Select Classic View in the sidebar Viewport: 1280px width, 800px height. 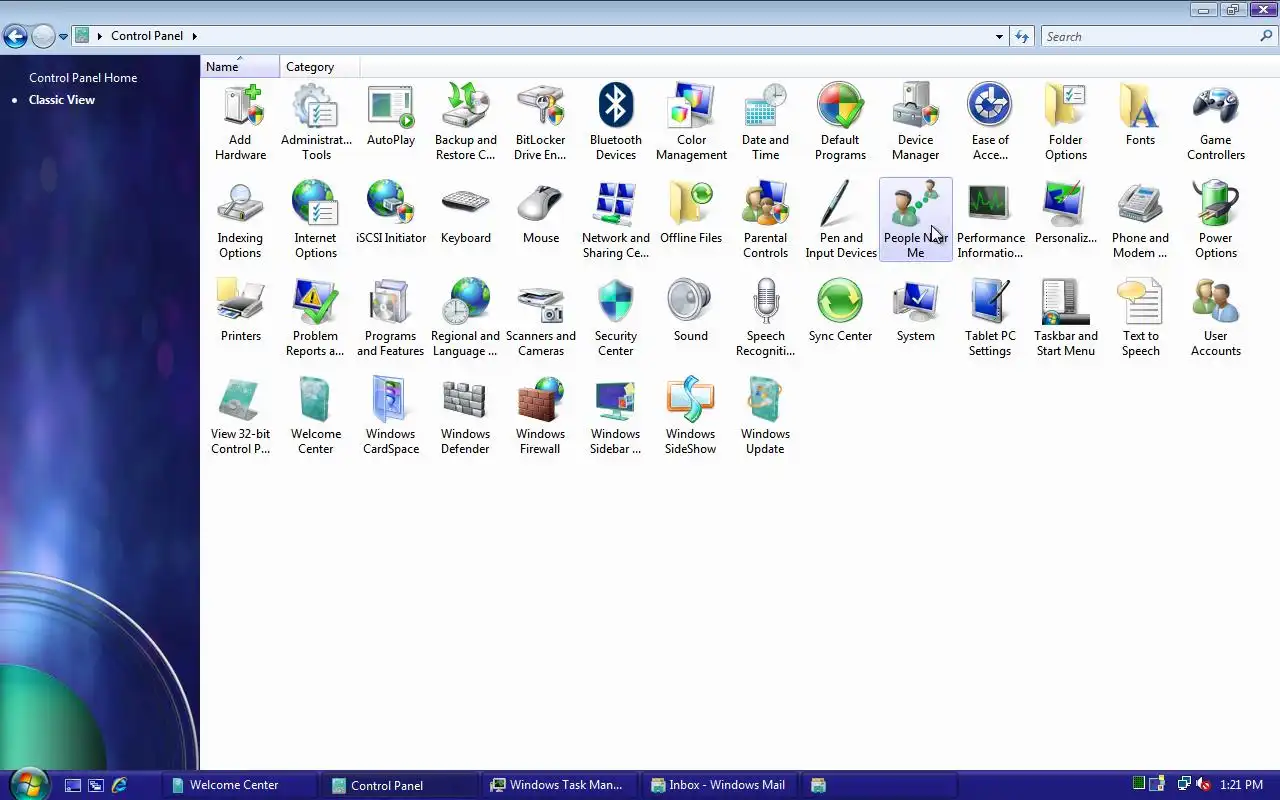tap(62, 99)
